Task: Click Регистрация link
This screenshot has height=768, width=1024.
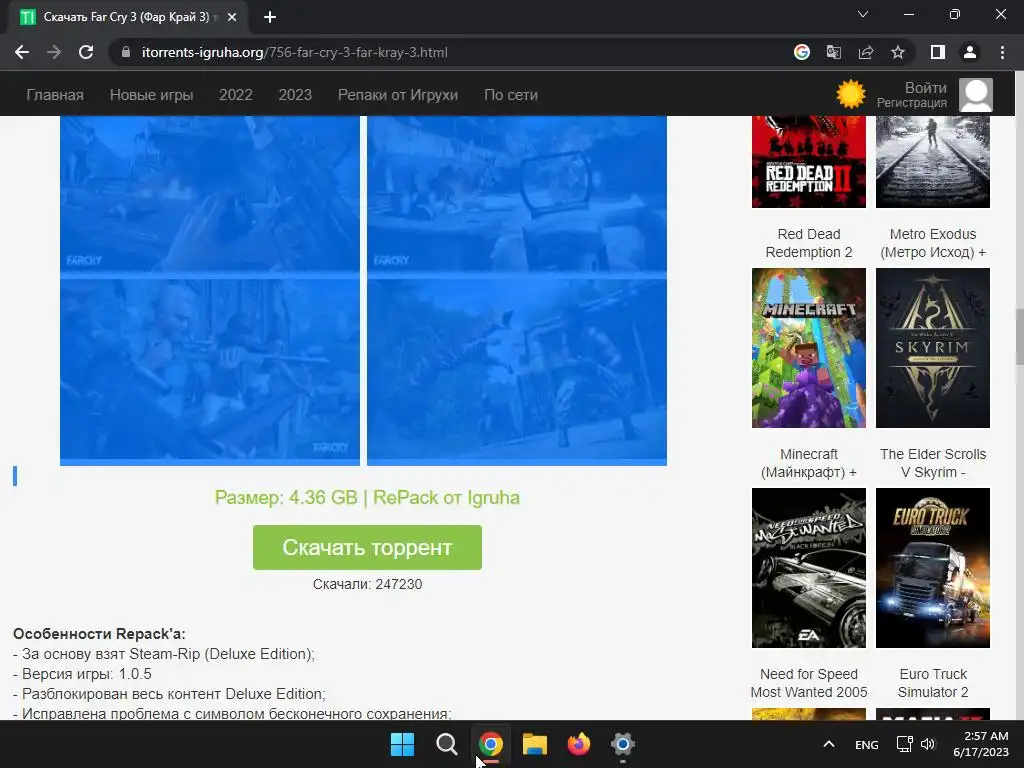Action: (x=912, y=103)
